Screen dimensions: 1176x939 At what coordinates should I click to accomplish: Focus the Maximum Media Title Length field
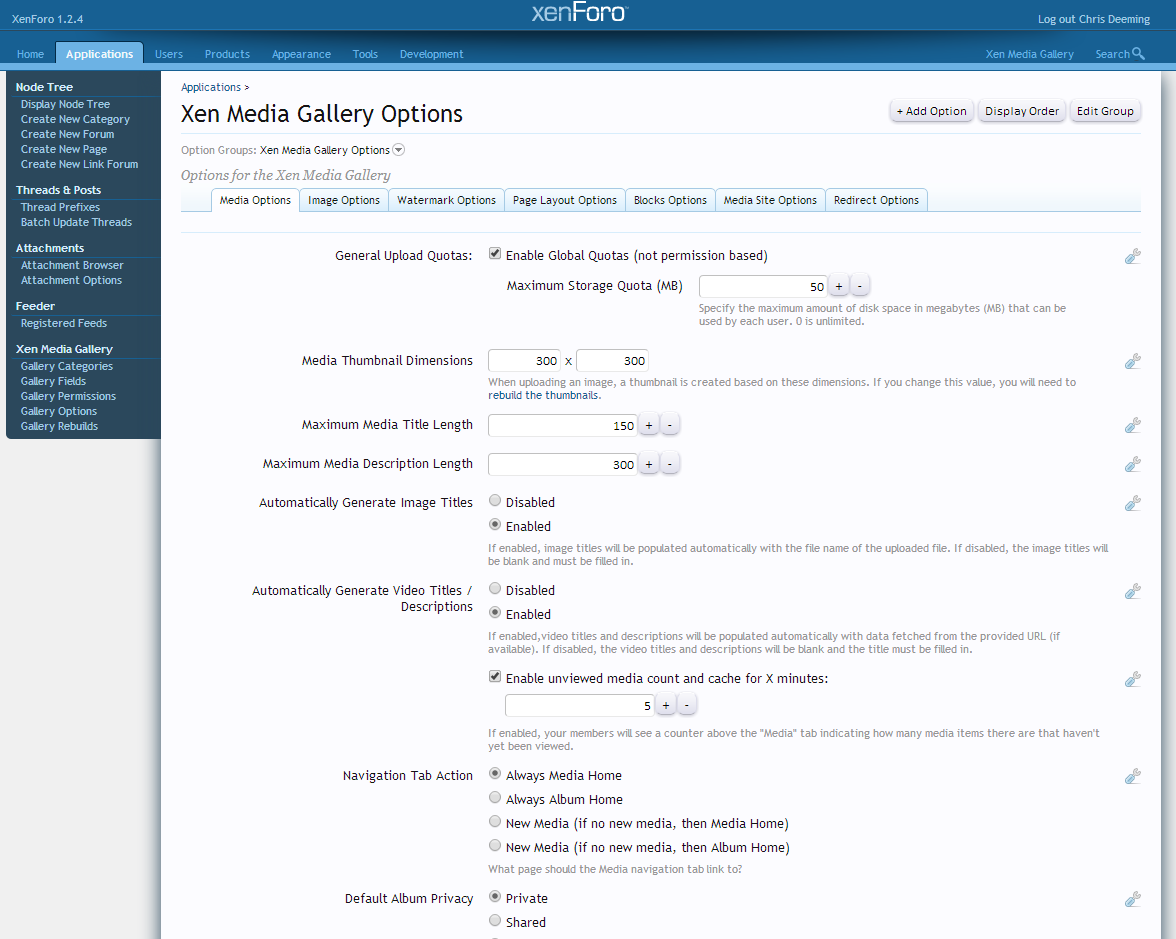tap(562, 425)
